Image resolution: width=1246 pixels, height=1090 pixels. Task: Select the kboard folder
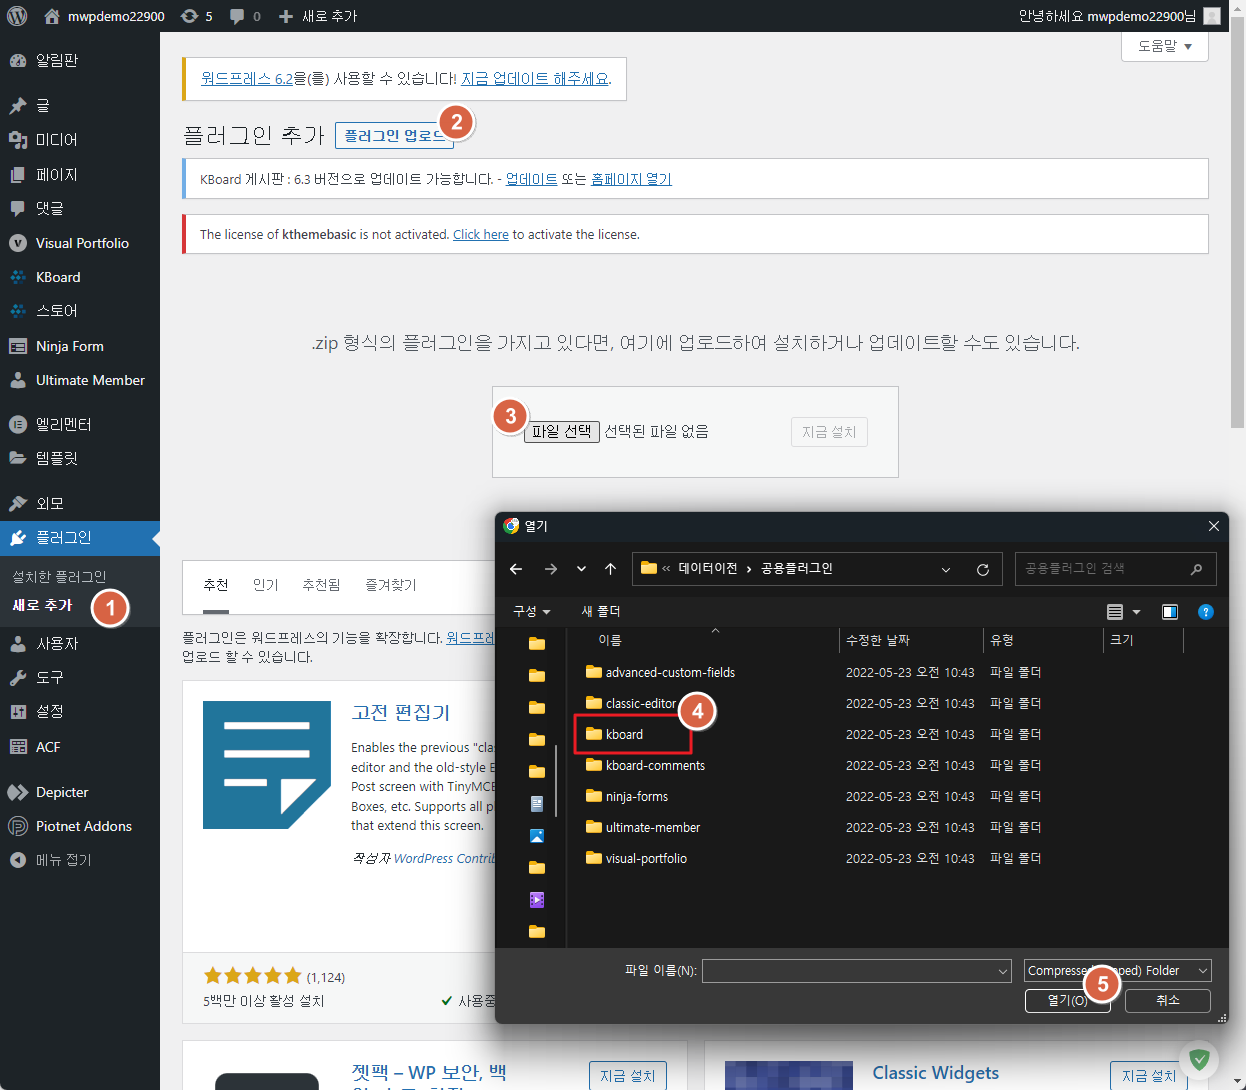tap(625, 734)
